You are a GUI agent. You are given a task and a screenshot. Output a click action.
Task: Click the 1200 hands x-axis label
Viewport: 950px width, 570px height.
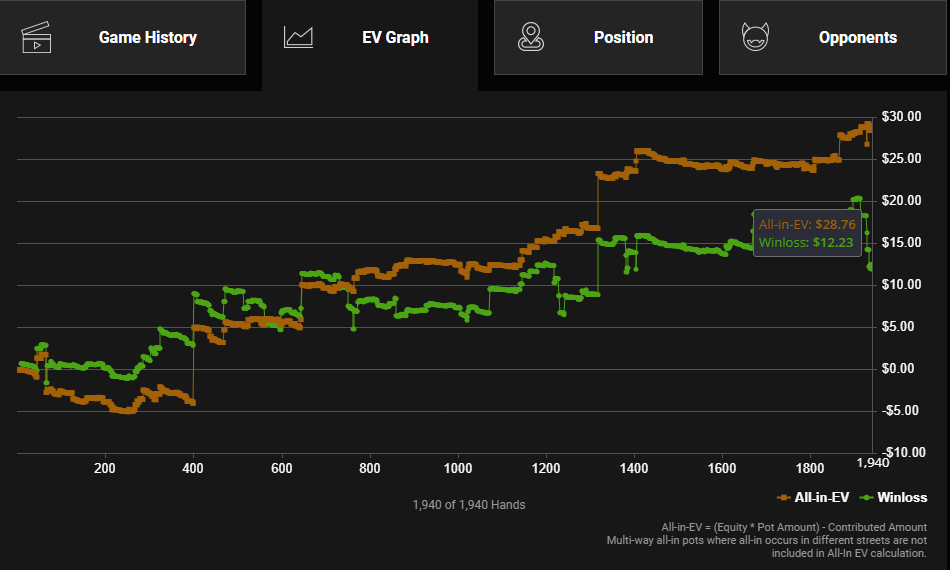(546, 468)
